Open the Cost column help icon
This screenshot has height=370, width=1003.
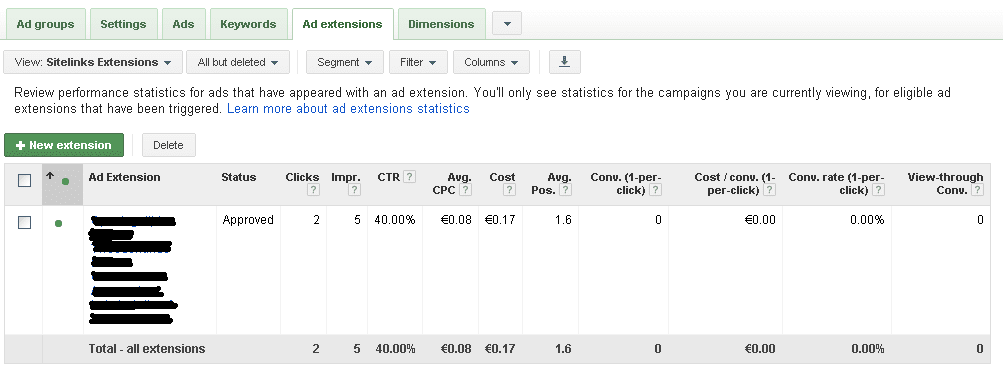click(509, 190)
